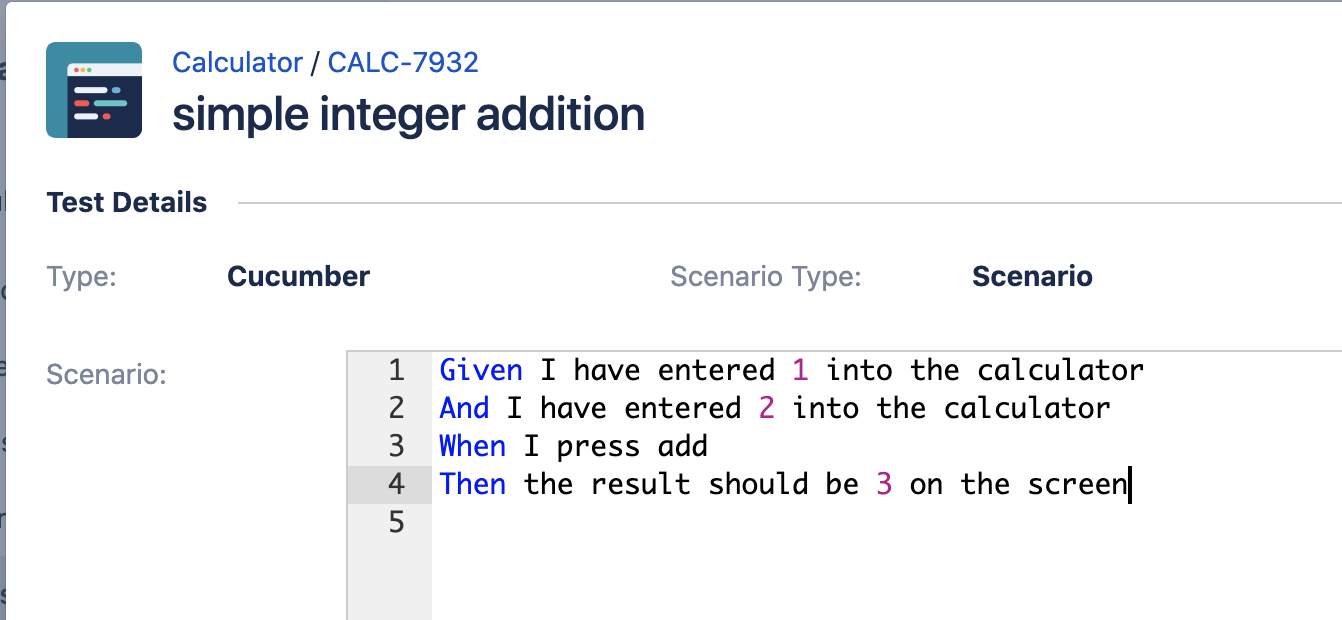Image resolution: width=1342 pixels, height=620 pixels.
Task: Click the empty fifth line of the scenario editor
Action: click(886, 522)
